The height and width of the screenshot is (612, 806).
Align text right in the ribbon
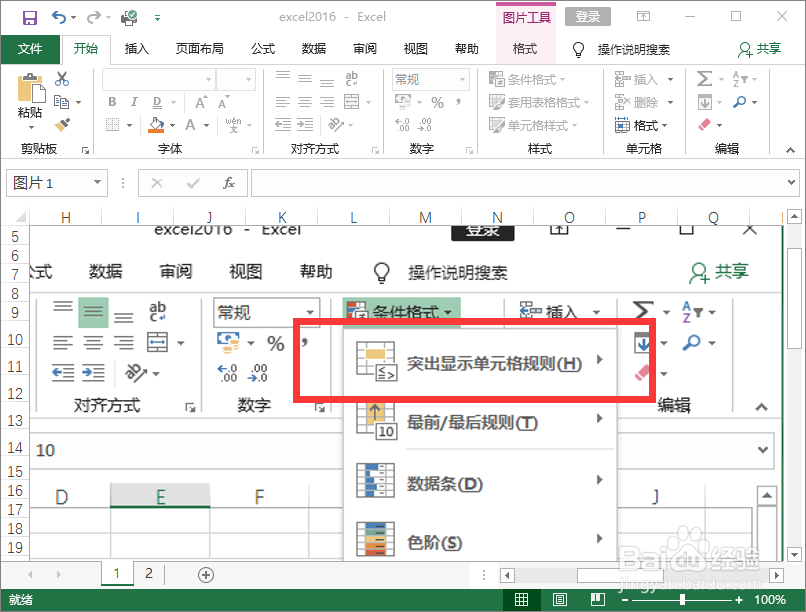(327, 102)
